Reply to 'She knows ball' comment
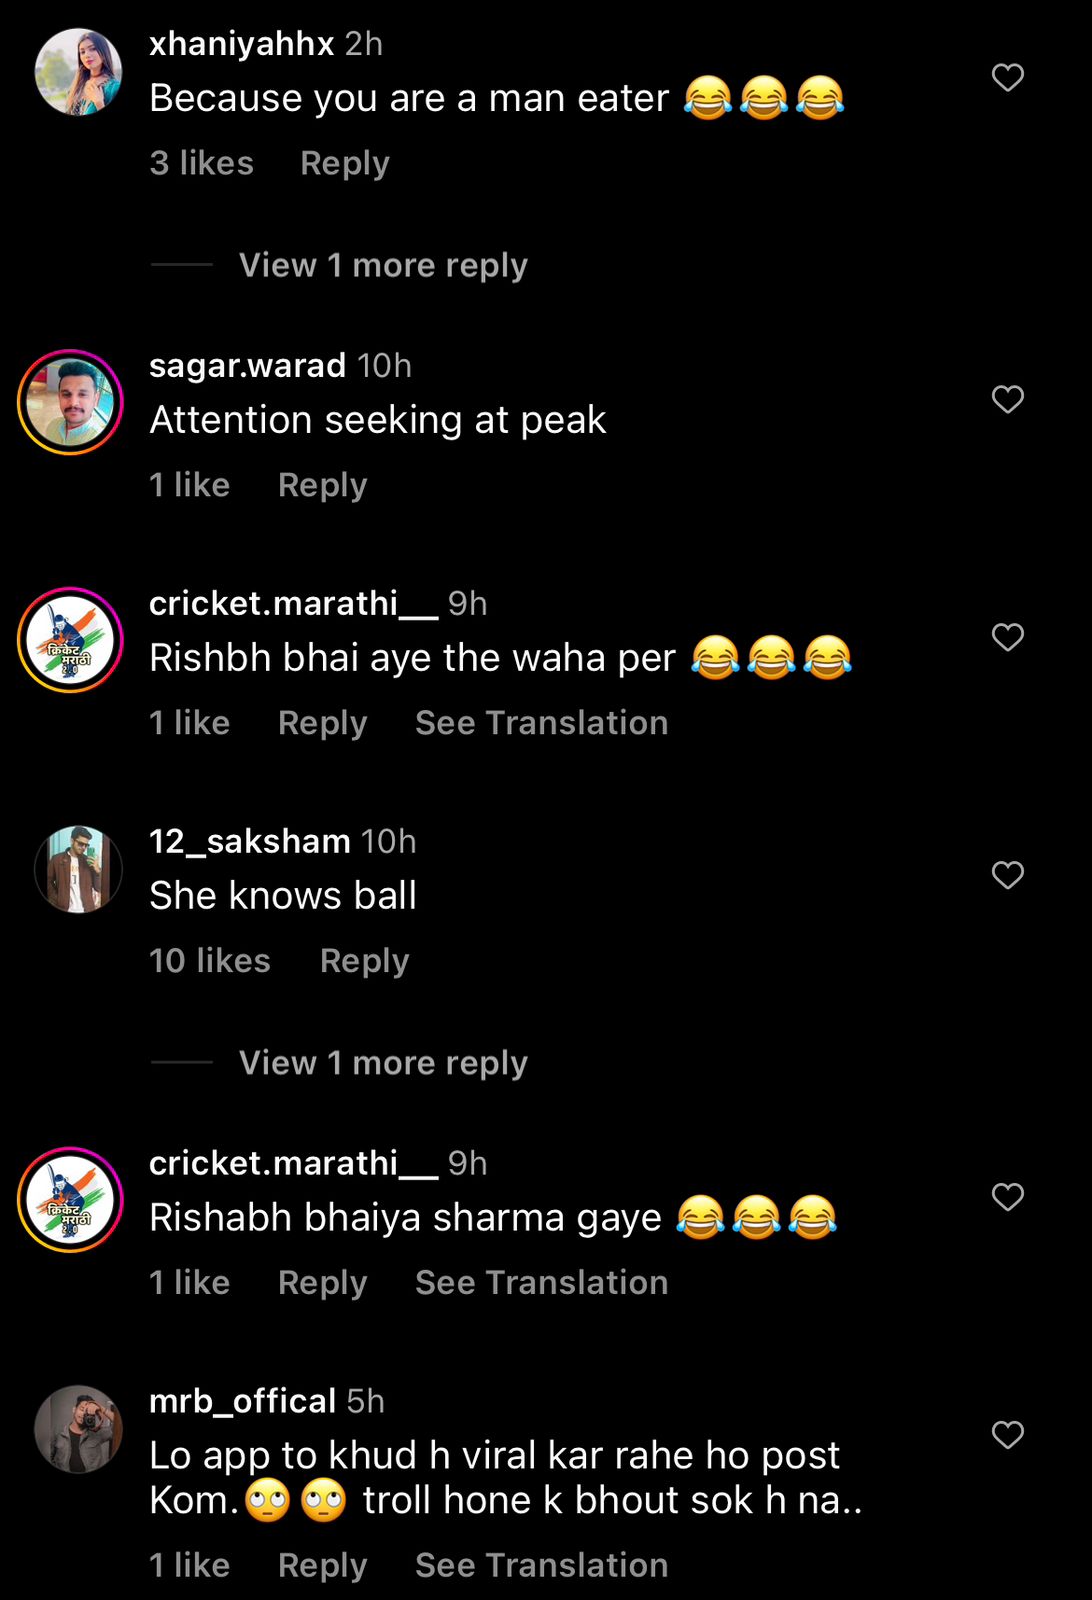 (365, 961)
